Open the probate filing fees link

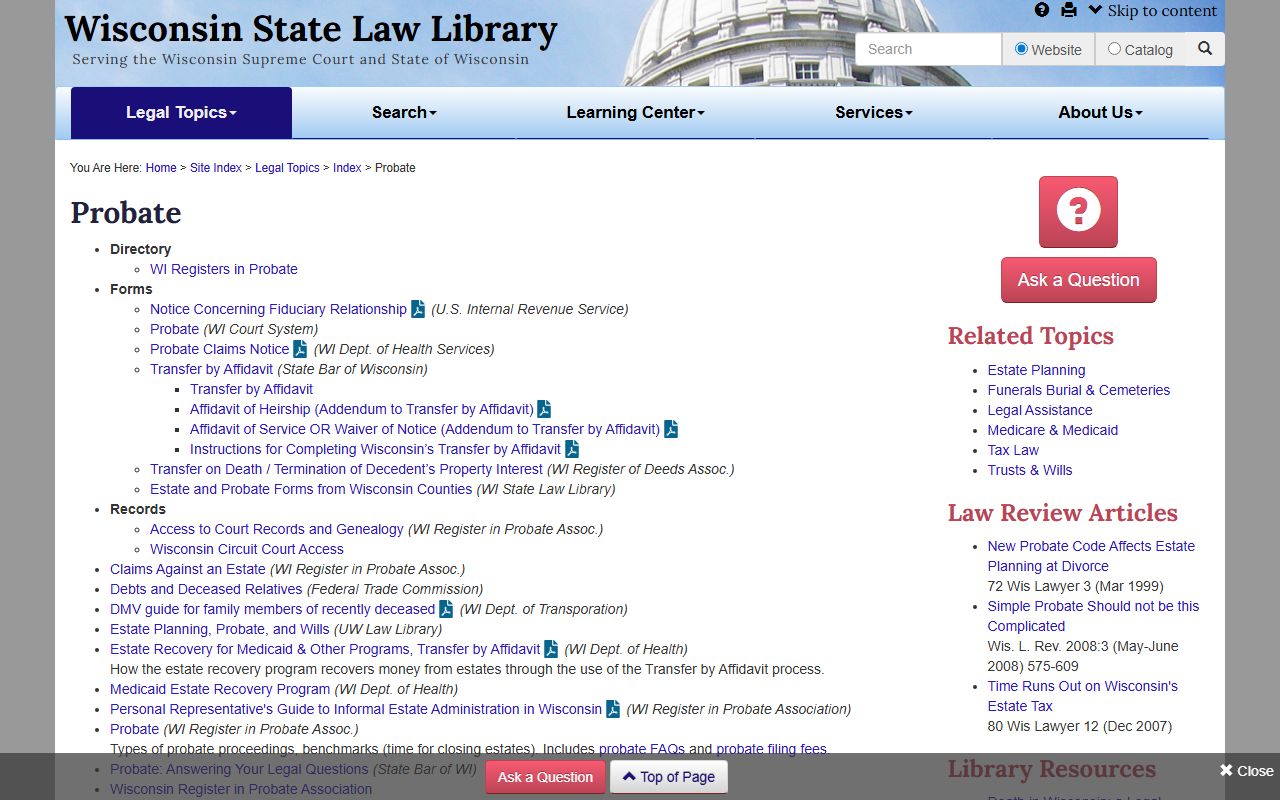tap(771, 749)
